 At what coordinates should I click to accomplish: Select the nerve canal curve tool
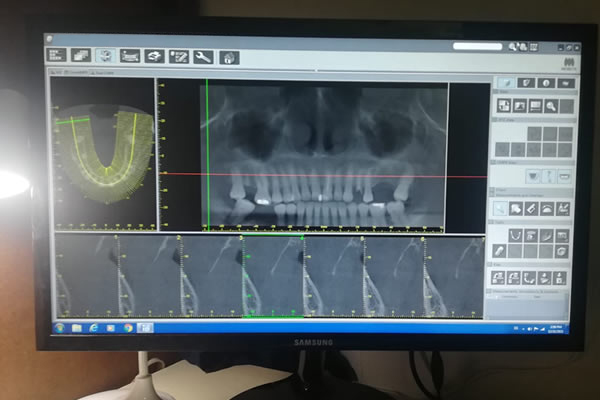click(546, 236)
